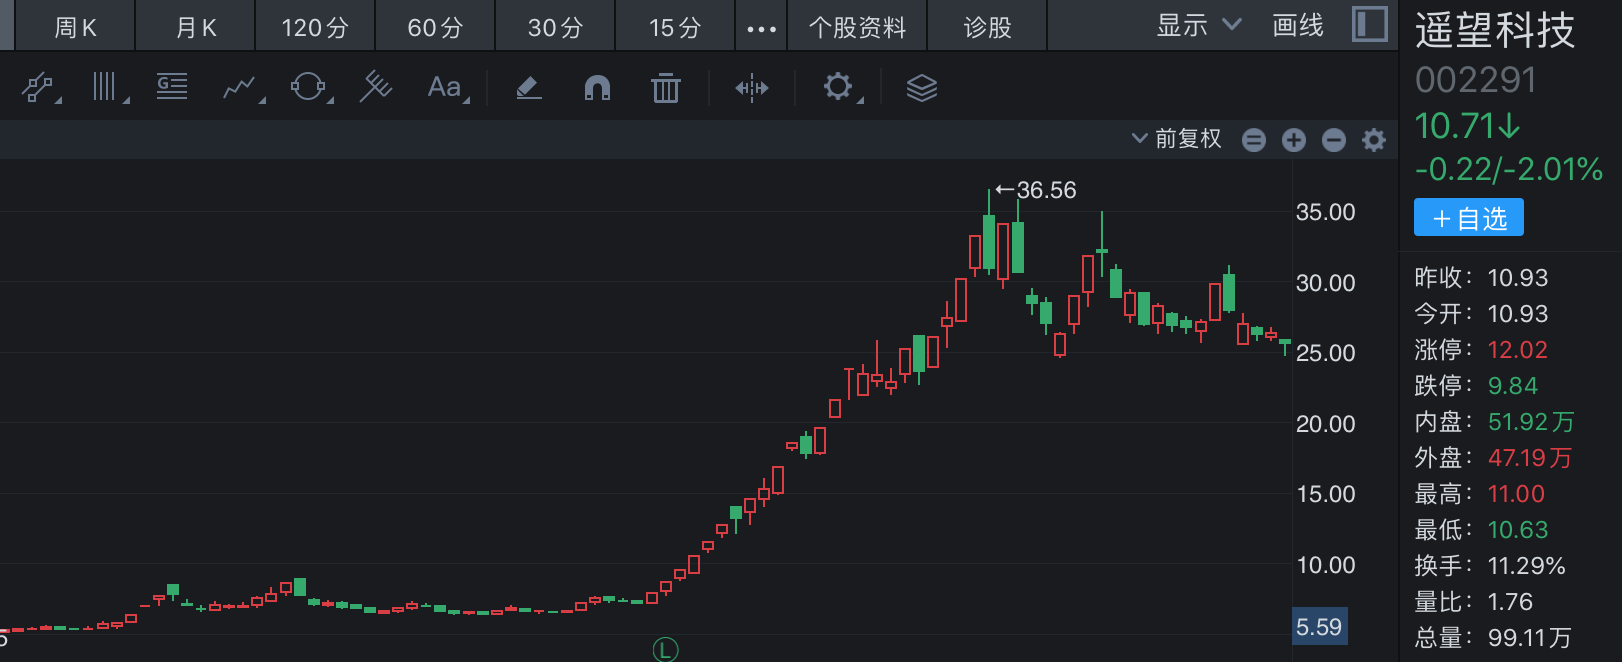The width and height of the screenshot is (1622, 662).
Task: Open the 前复权 adjustment dropdown
Action: point(1177,139)
